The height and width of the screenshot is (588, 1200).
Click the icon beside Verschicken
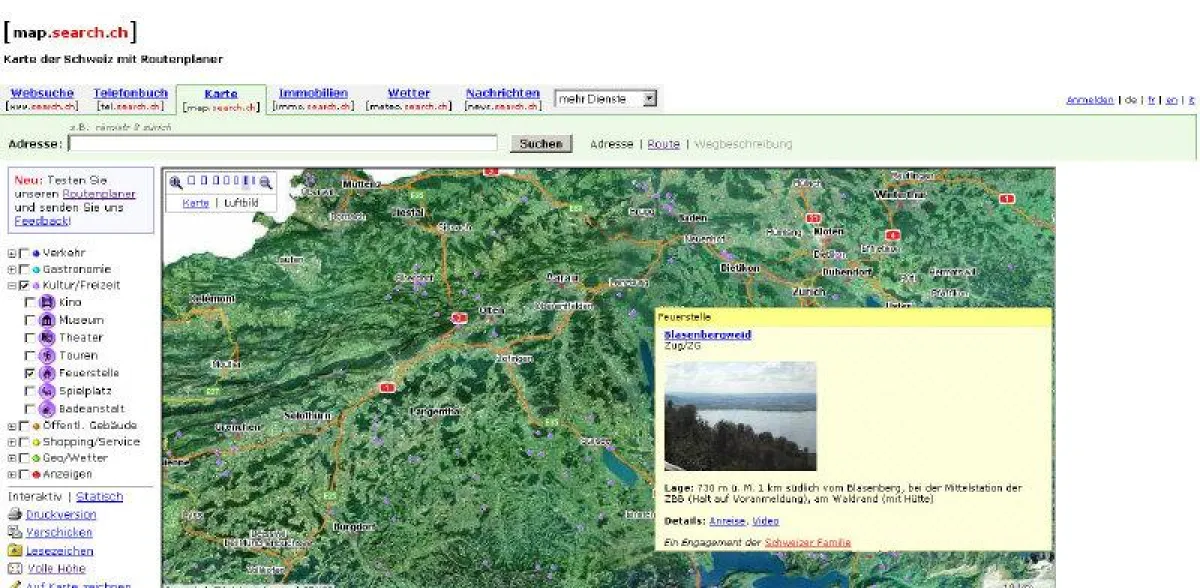click(15, 533)
